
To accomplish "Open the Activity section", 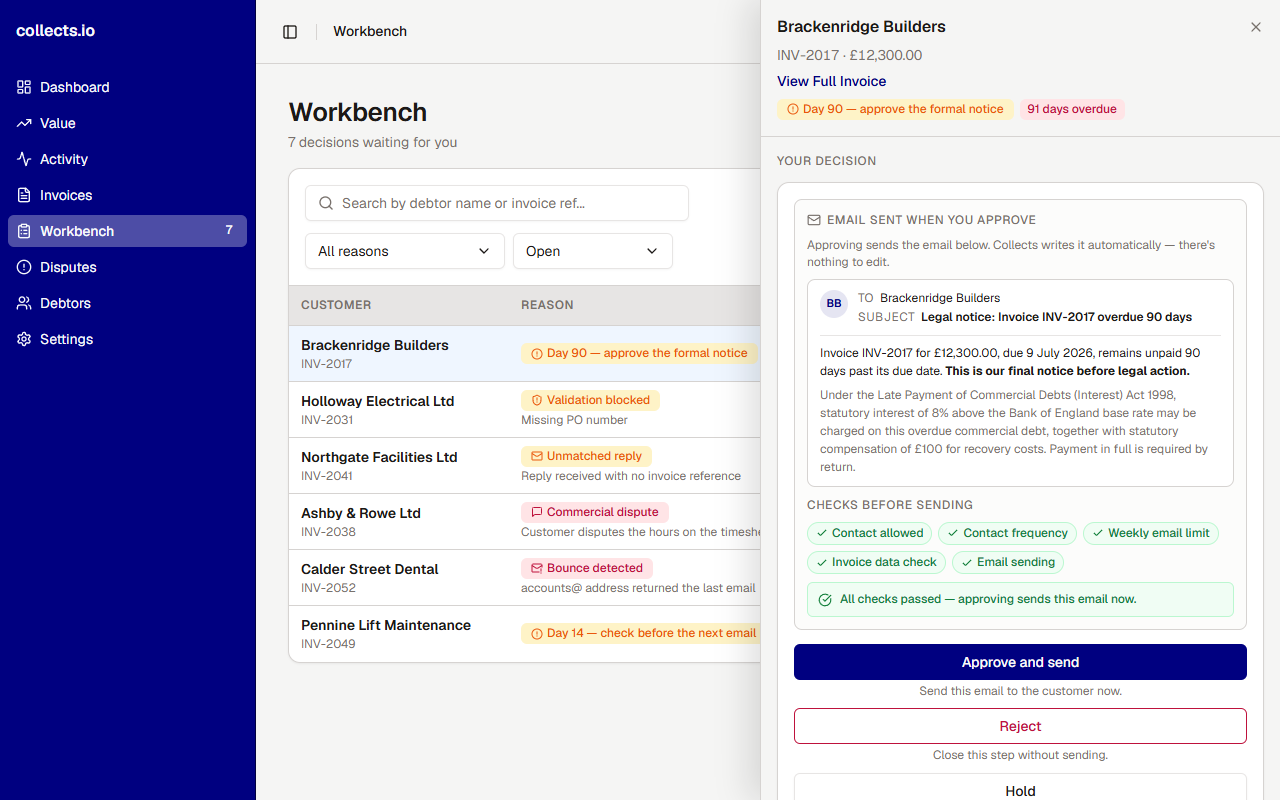I will tap(127, 159).
